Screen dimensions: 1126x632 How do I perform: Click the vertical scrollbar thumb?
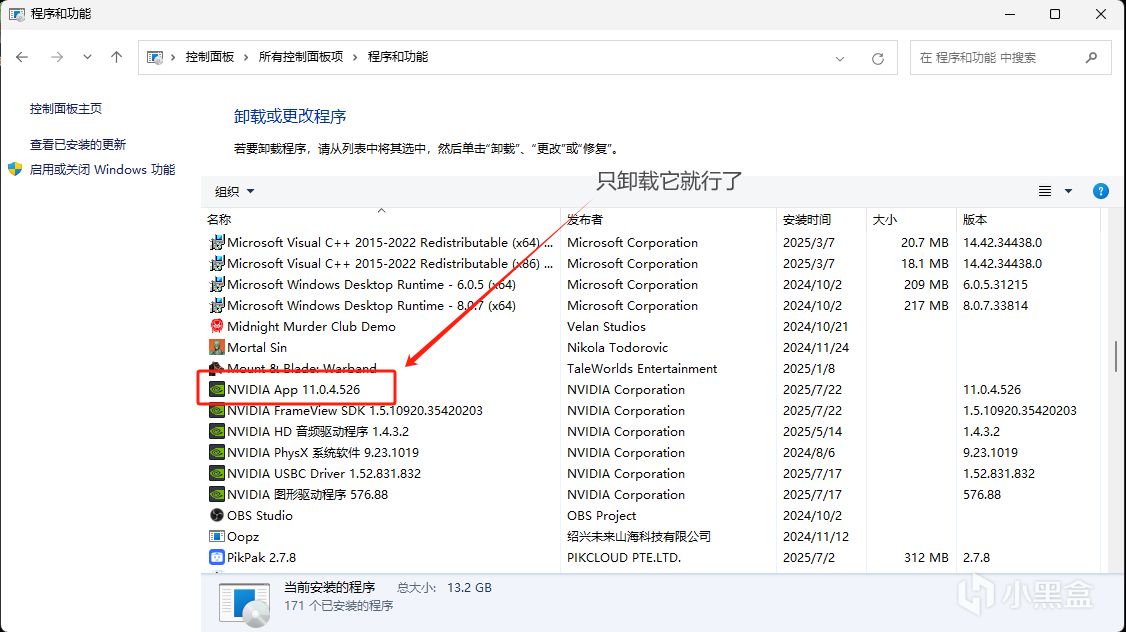click(x=1115, y=357)
